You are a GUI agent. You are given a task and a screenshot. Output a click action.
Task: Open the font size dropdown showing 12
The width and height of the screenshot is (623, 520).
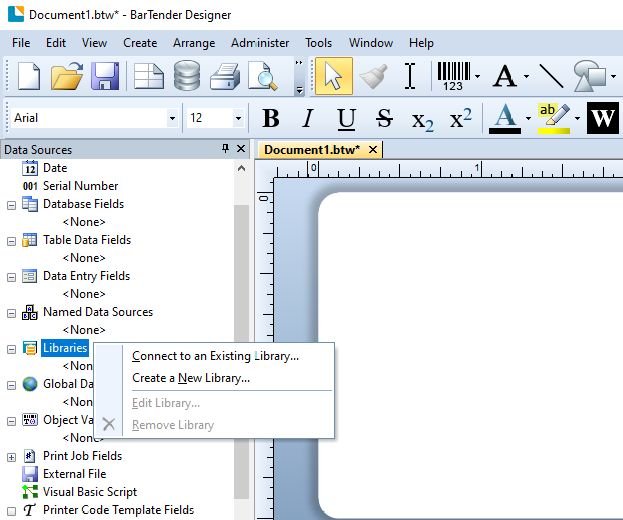tap(238, 118)
